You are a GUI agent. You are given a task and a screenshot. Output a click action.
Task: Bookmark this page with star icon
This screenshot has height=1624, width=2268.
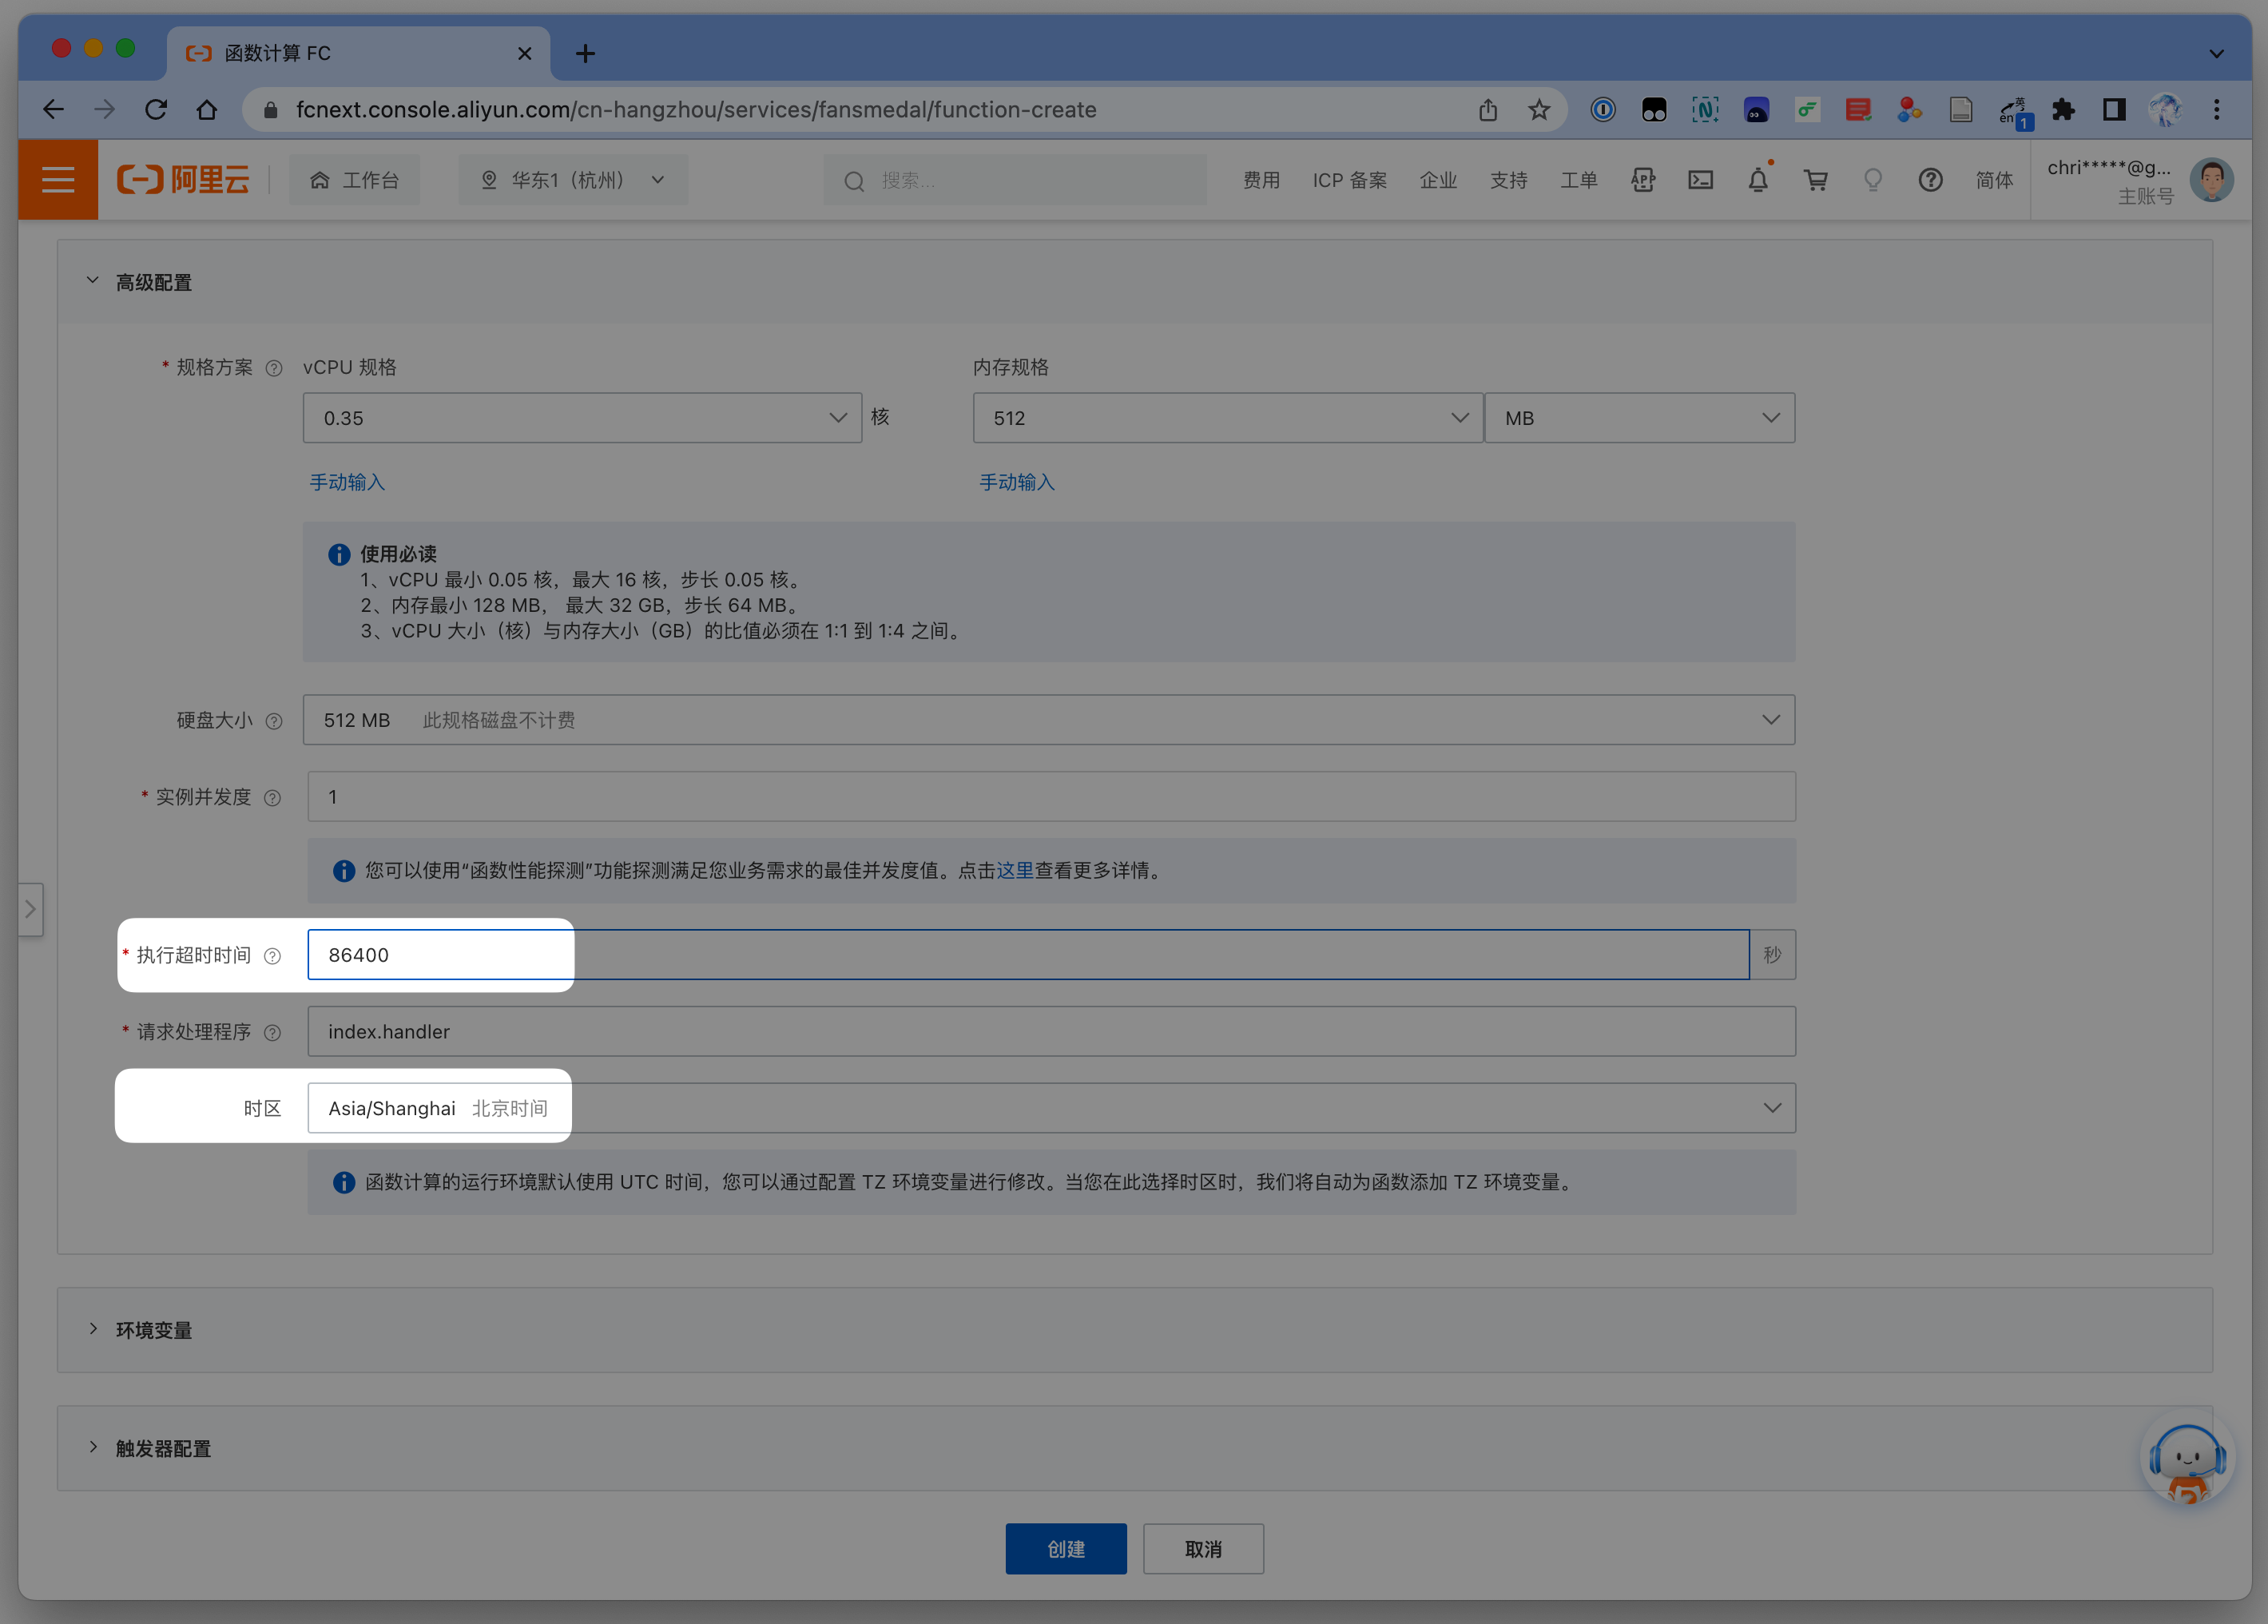[1539, 110]
